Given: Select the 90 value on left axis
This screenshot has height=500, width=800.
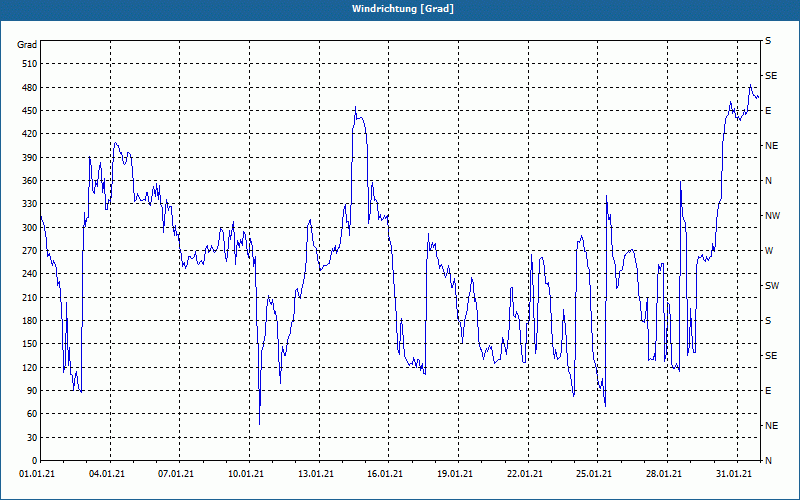Looking at the screenshot, I should (32, 391).
